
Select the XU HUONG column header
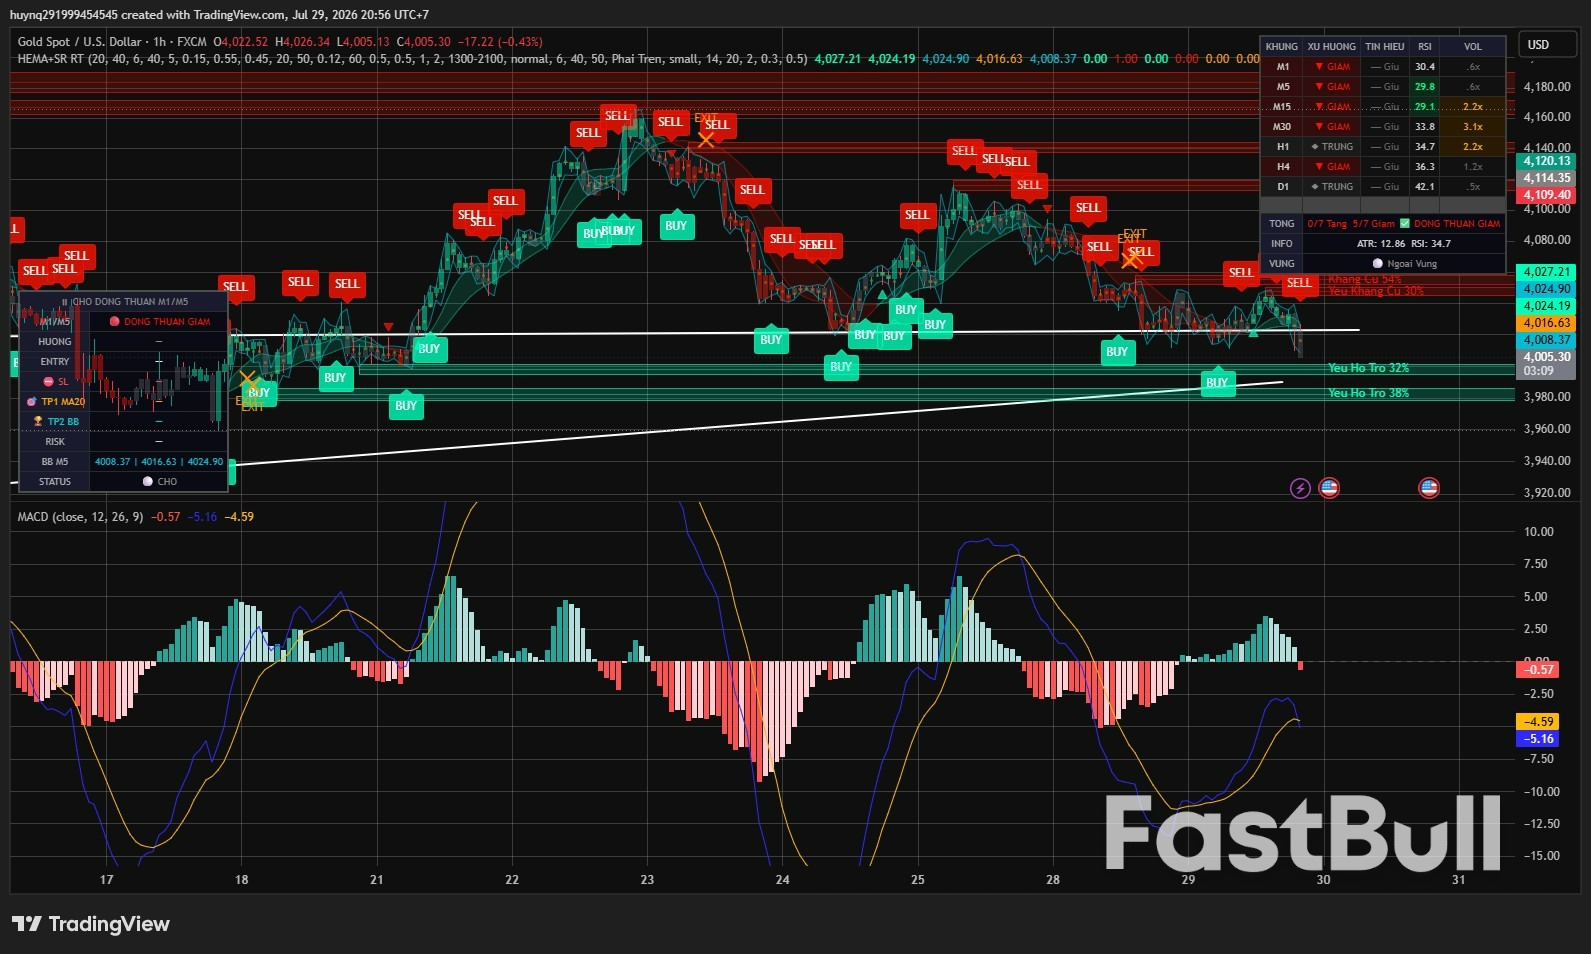pyautogui.click(x=1332, y=46)
